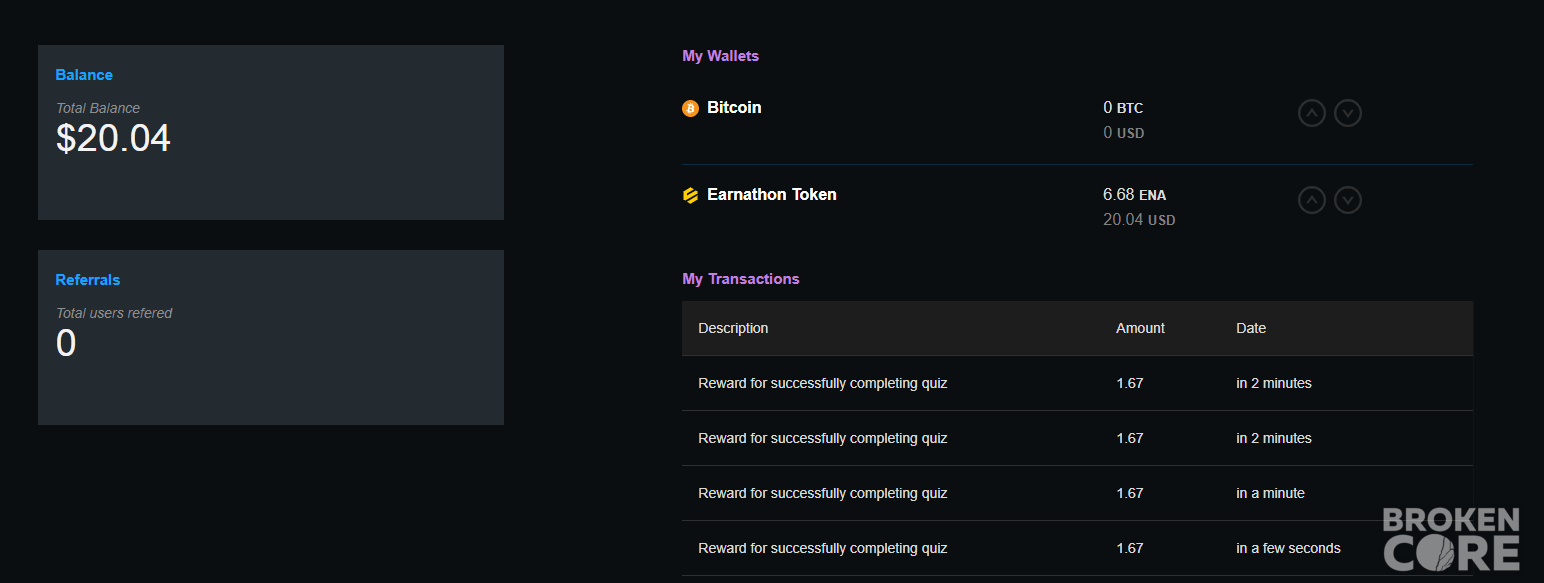Click the 1.67 amount dated "in a minute"
This screenshot has height=583, width=1544.
pyautogui.click(x=1130, y=493)
